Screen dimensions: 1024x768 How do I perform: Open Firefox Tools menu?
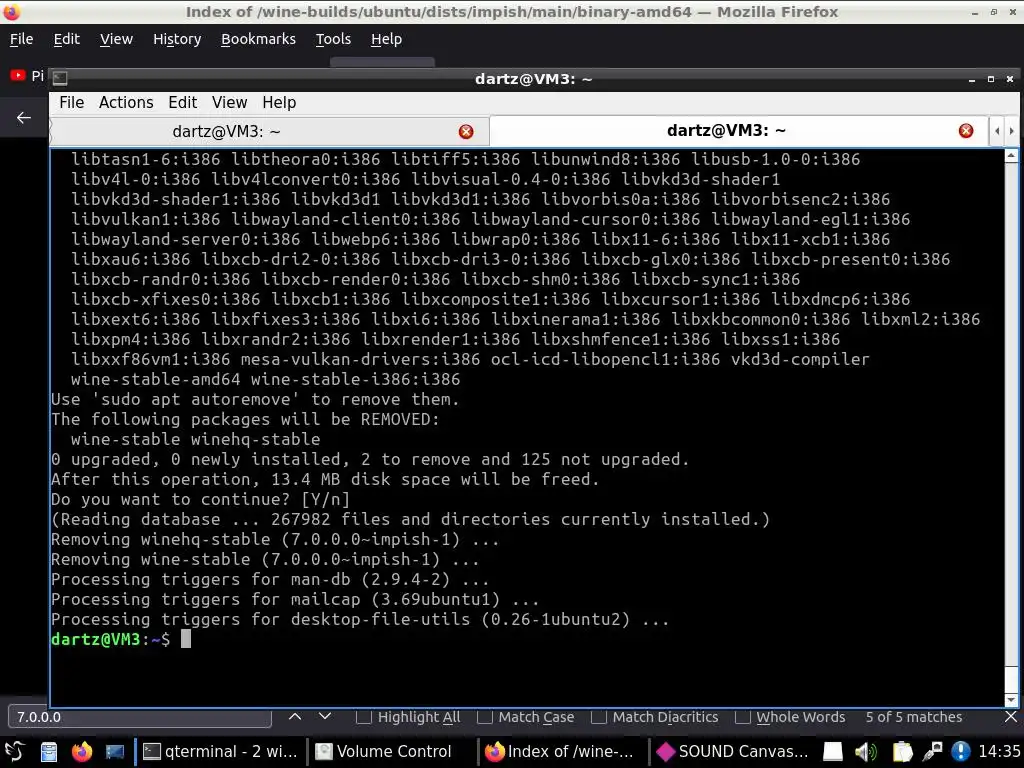pyautogui.click(x=333, y=39)
